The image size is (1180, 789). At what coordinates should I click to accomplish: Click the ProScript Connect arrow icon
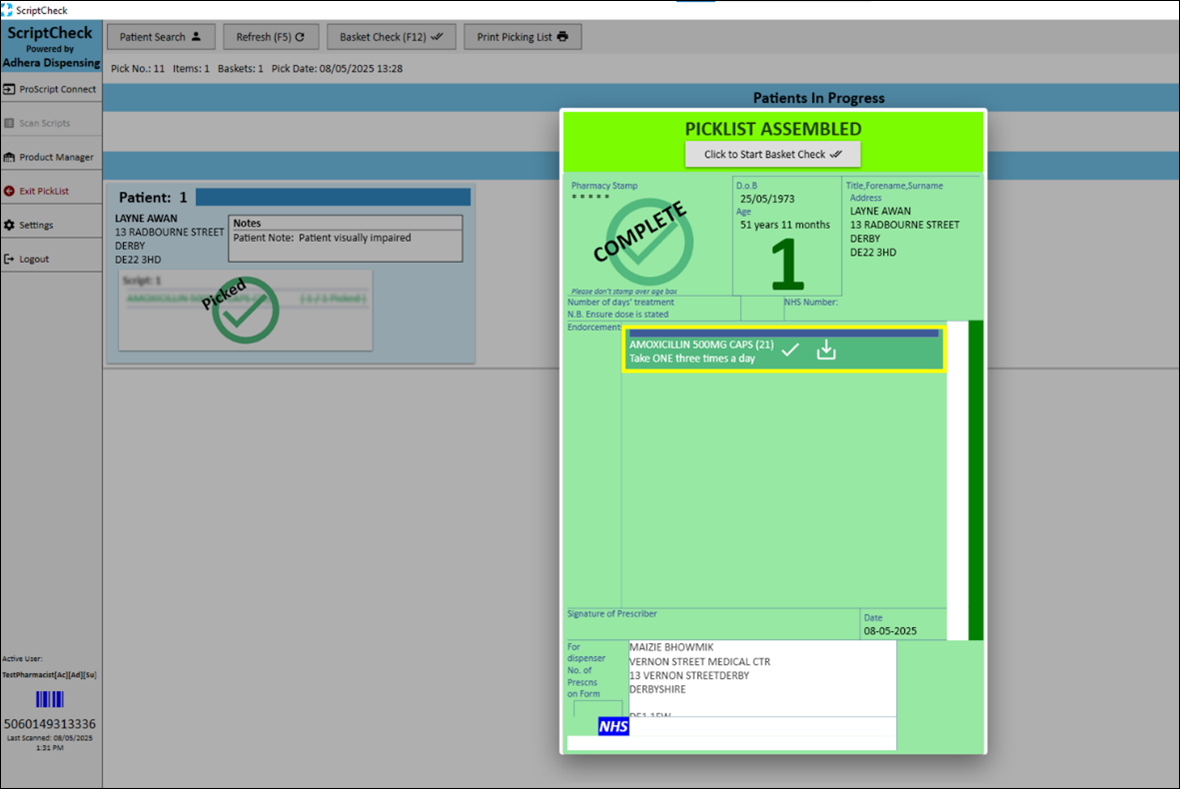click(x=9, y=89)
